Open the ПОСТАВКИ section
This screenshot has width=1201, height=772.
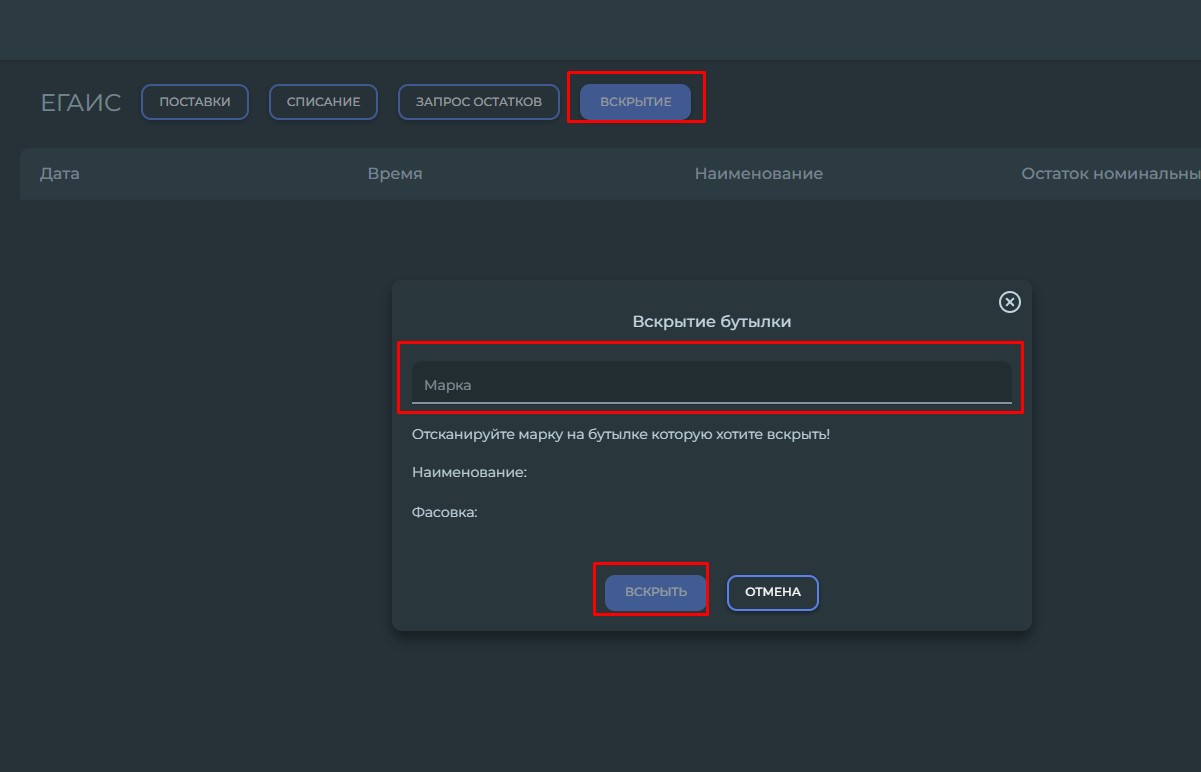[x=195, y=102]
